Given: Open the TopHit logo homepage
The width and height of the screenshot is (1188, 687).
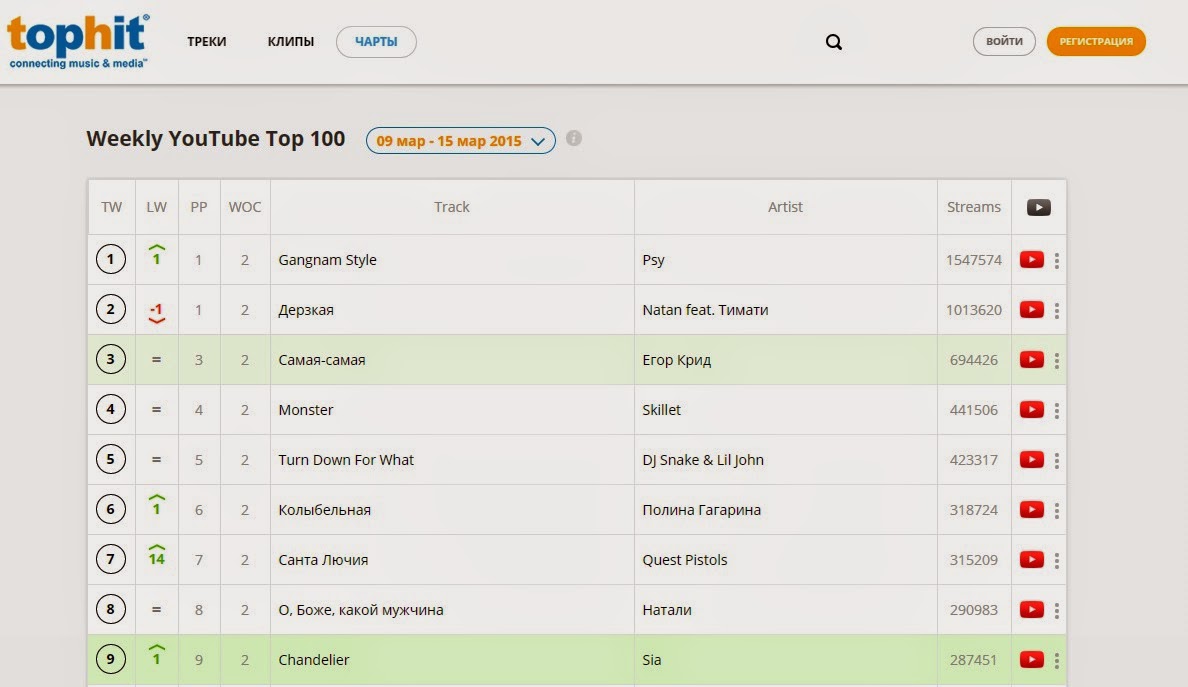Looking at the screenshot, I should (78, 41).
